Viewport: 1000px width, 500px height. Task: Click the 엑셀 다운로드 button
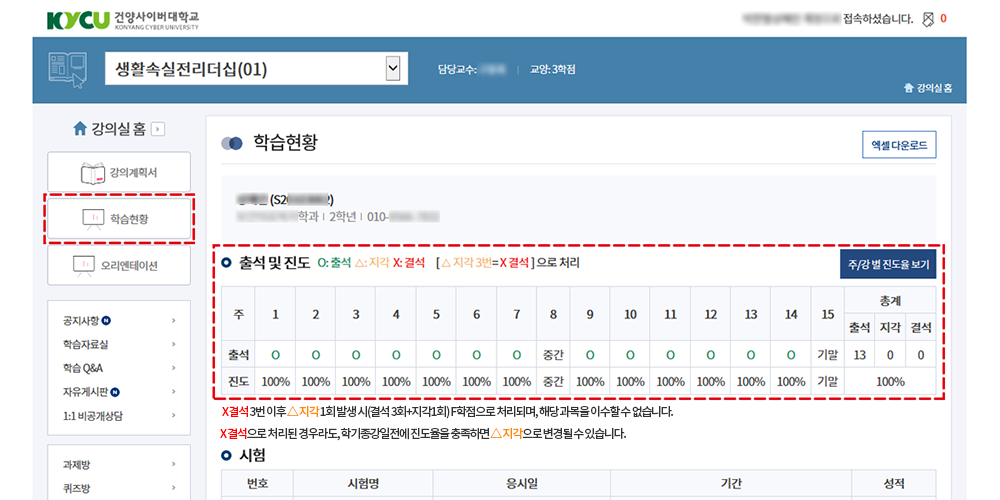click(898, 145)
